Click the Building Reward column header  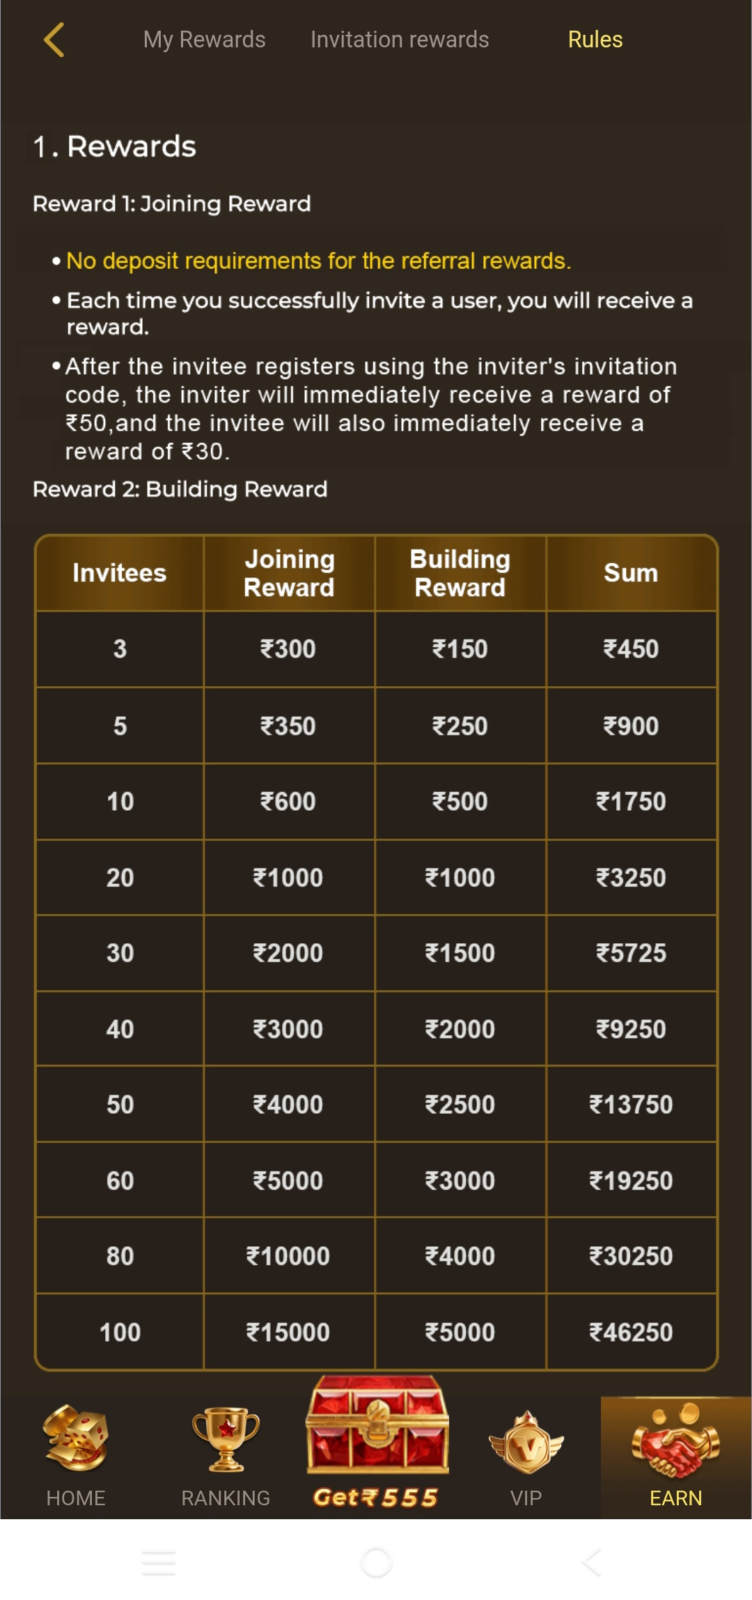[x=460, y=573]
